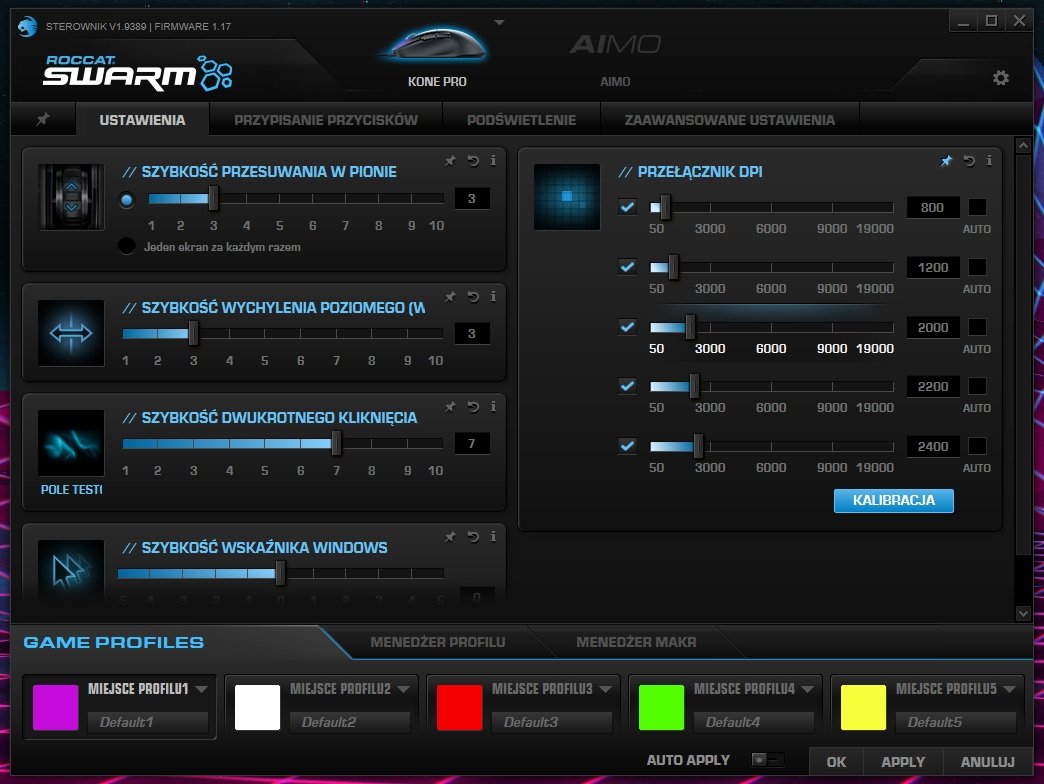Show info for vertical scroll speed

[x=493, y=160]
